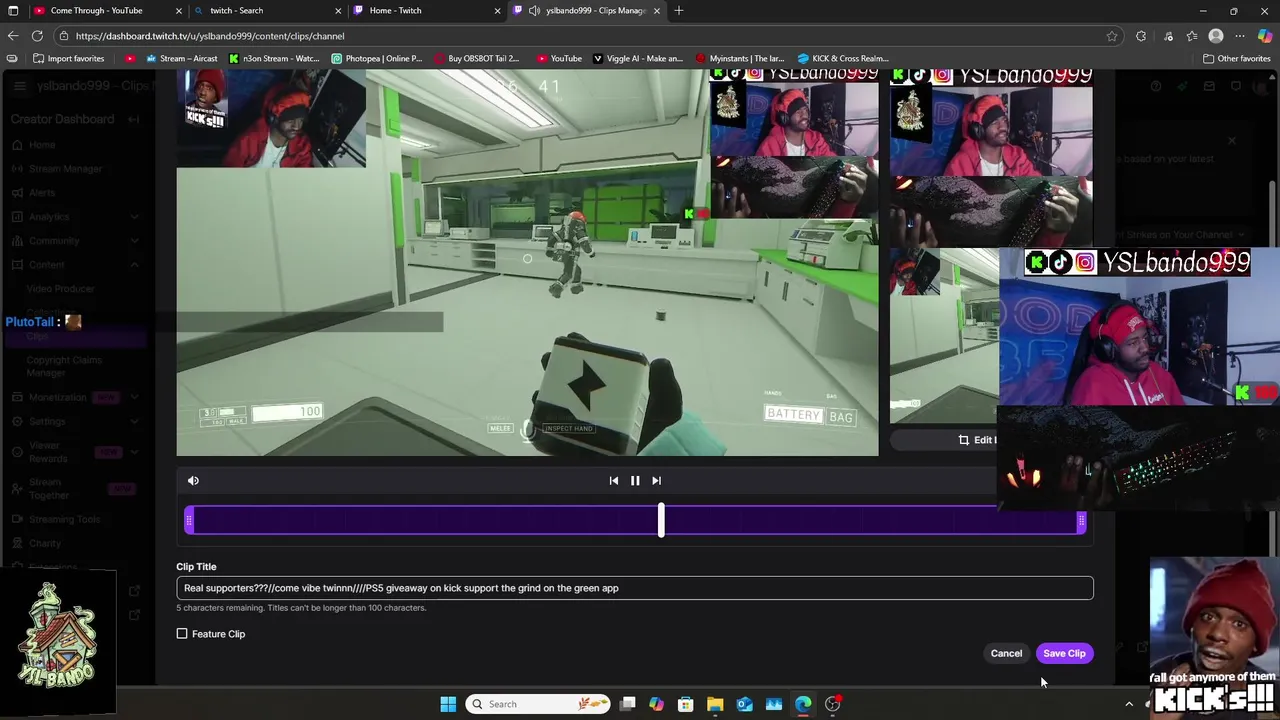Image resolution: width=1280 pixels, height=720 pixels.
Task: Toggle the Twitch sidebar hamburger menu
Action: (19, 86)
